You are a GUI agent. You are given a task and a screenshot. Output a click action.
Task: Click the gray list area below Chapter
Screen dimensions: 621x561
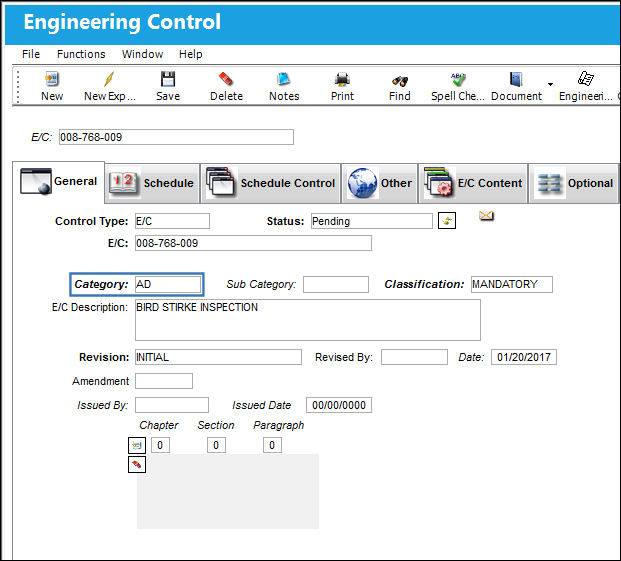point(228,491)
